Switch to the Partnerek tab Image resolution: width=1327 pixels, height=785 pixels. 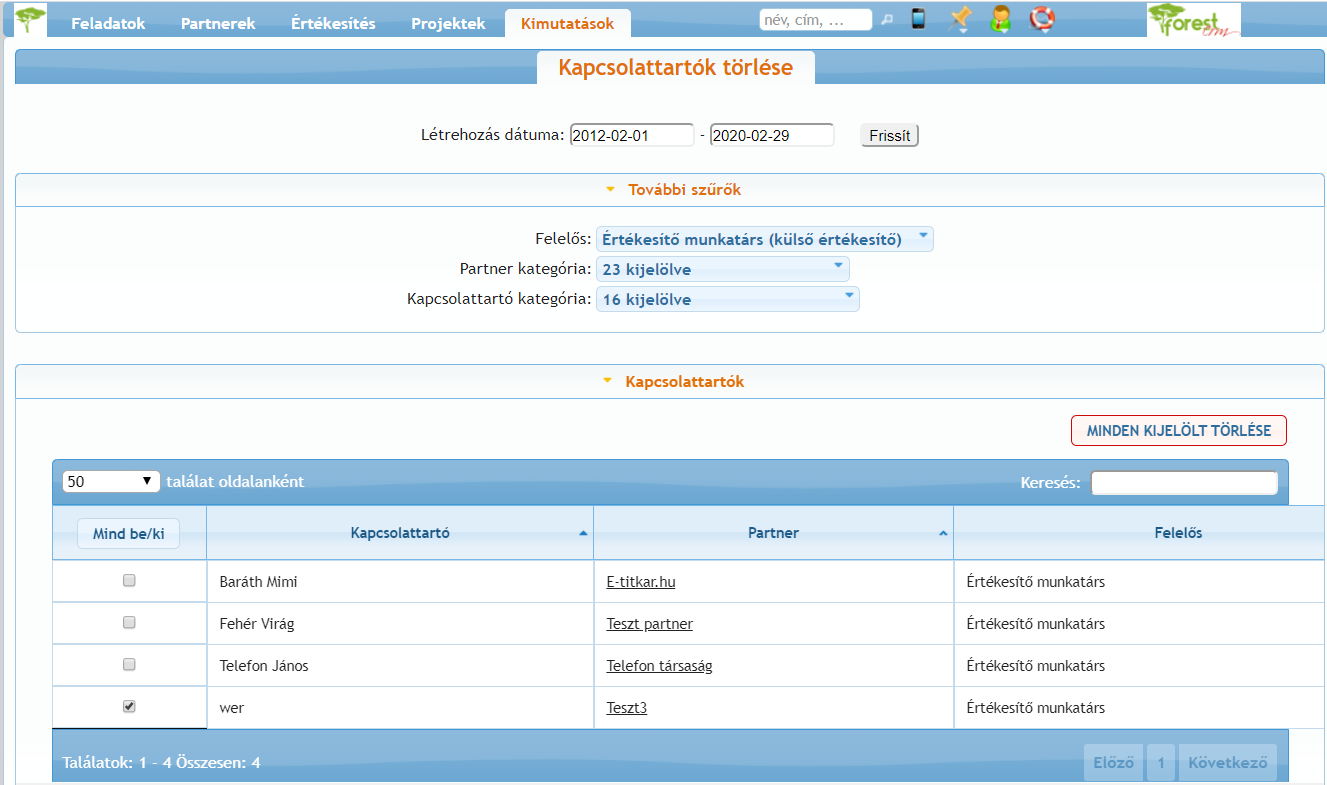[x=218, y=24]
